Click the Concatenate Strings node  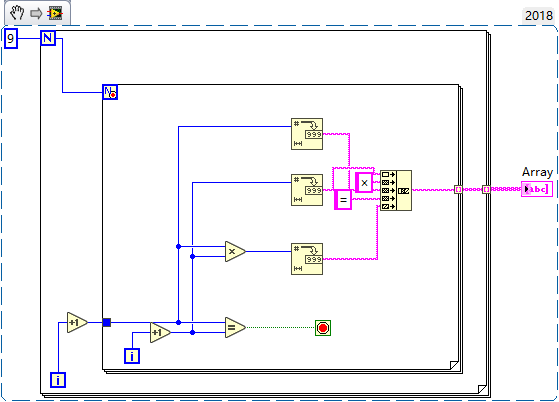click(x=396, y=190)
